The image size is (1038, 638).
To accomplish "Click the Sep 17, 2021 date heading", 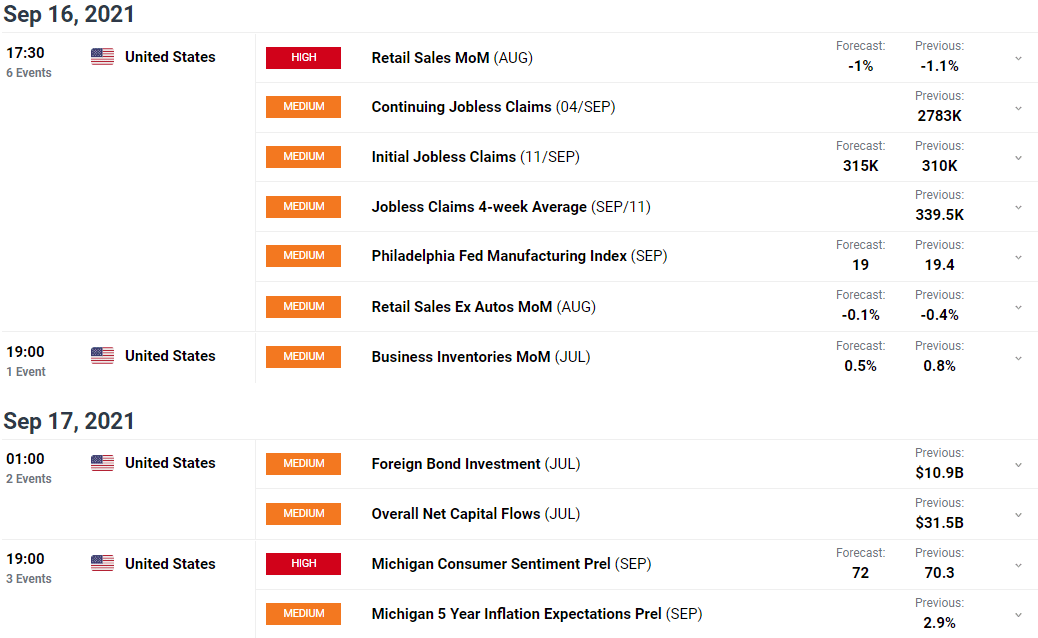I will pyautogui.click(x=69, y=421).
